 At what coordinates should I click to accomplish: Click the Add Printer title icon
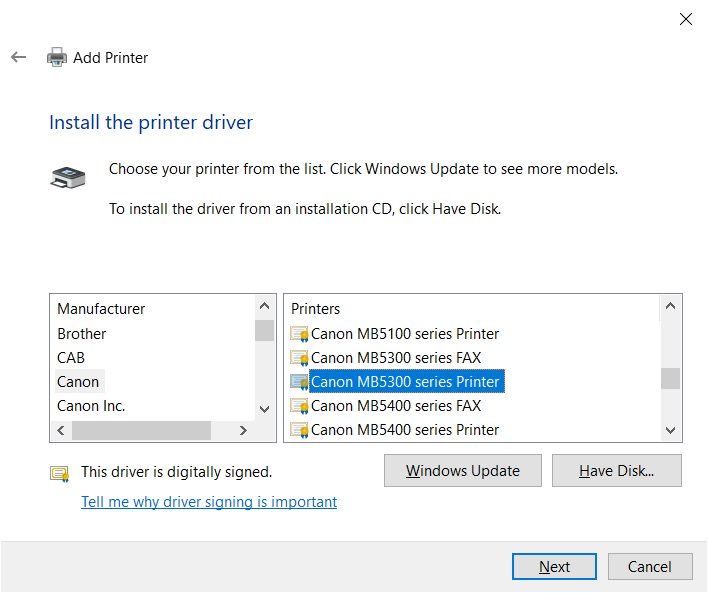[57, 57]
